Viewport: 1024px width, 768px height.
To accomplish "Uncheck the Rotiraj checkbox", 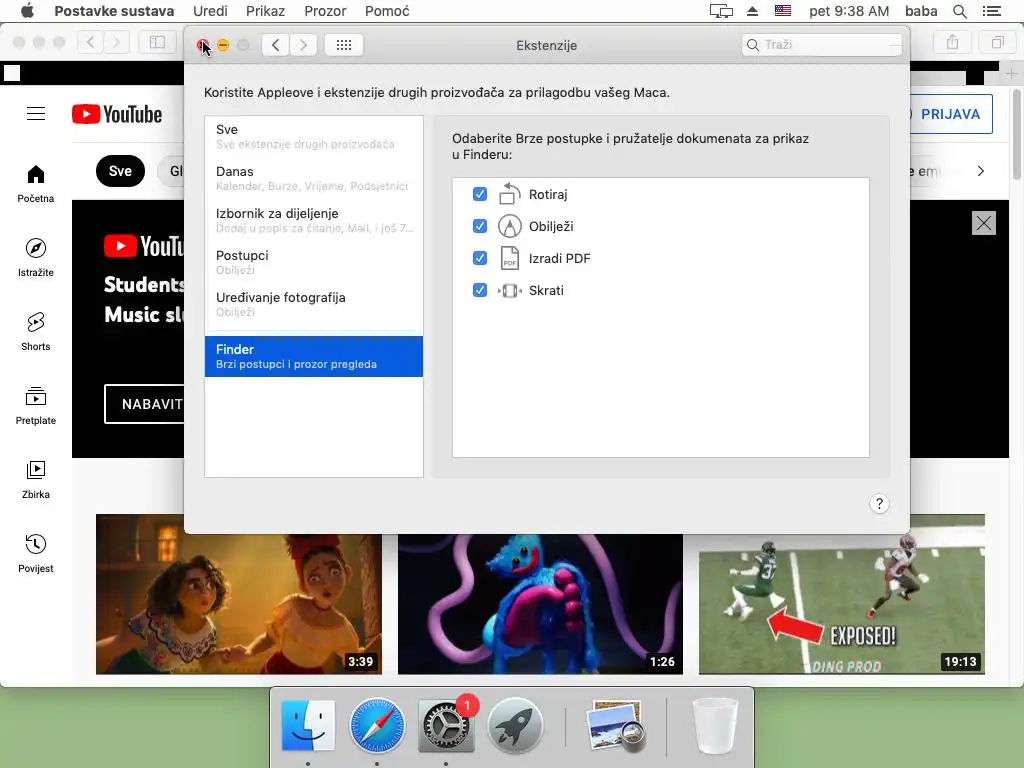I will tap(479, 194).
